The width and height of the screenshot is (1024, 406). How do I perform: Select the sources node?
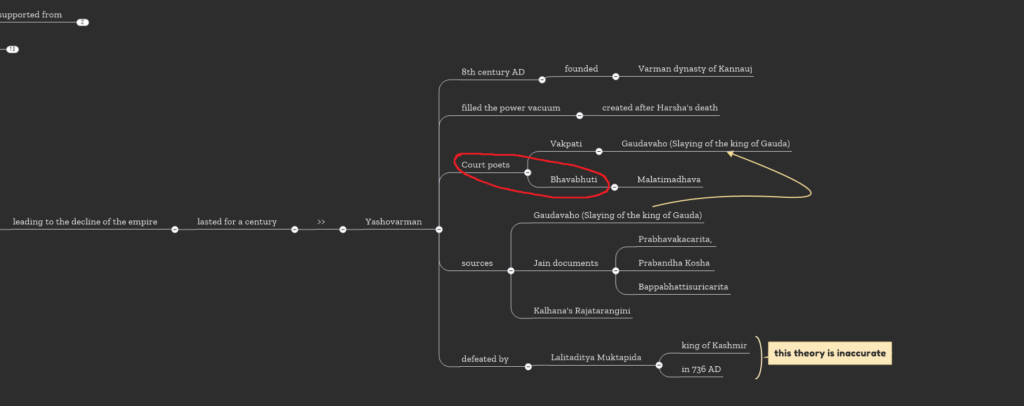pyautogui.click(x=477, y=263)
